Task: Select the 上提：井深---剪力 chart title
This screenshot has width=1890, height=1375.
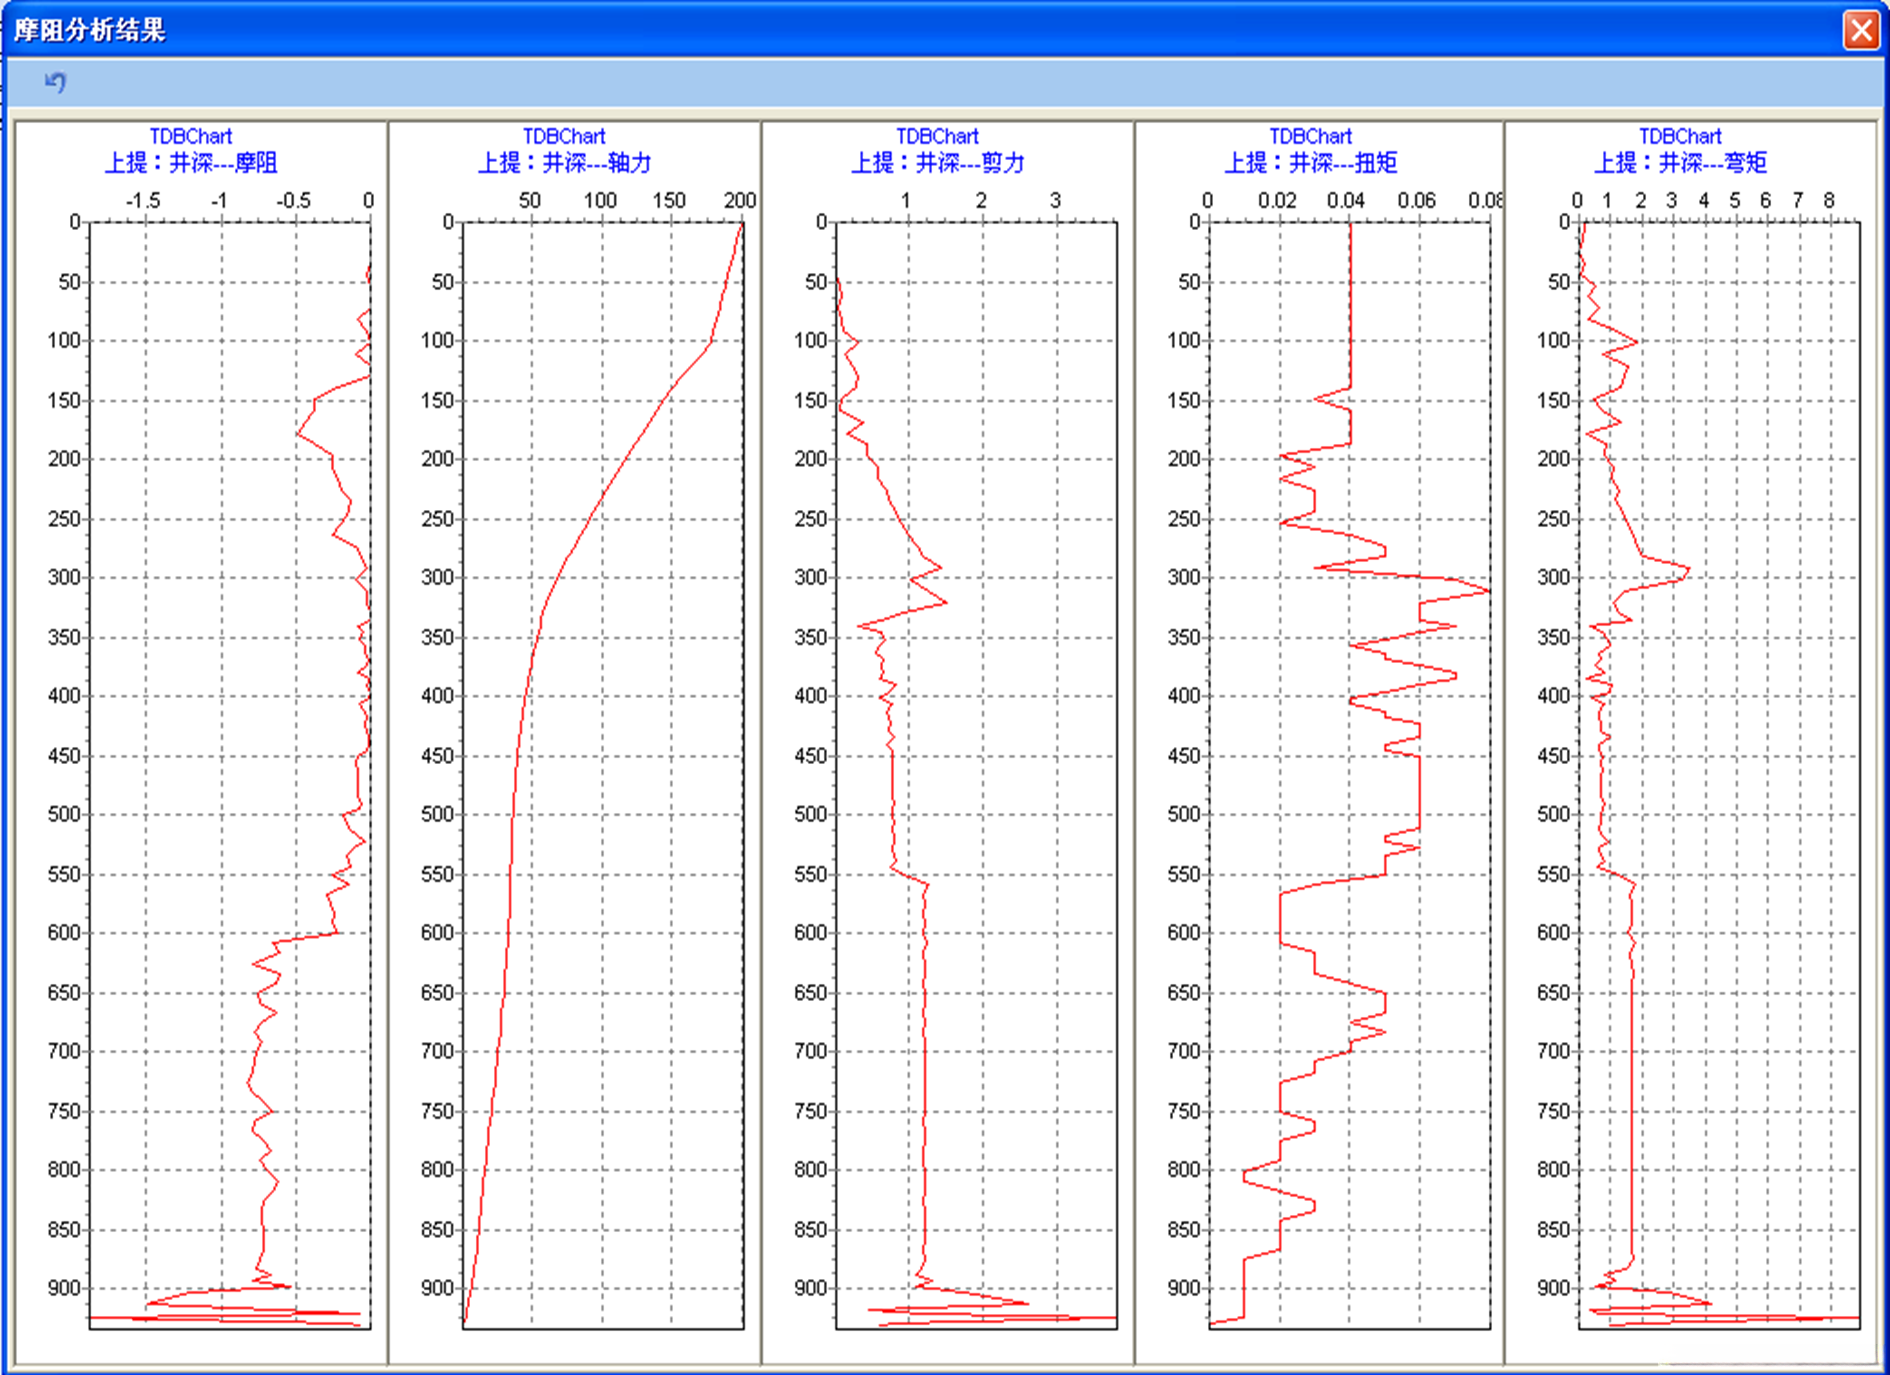Action: (x=937, y=163)
